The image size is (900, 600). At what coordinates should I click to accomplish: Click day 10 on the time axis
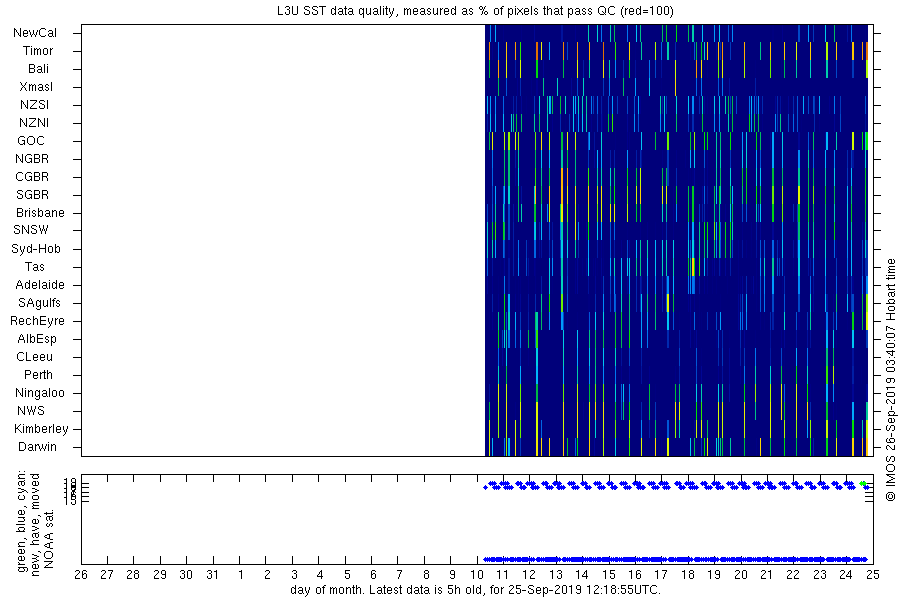(x=476, y=575)
